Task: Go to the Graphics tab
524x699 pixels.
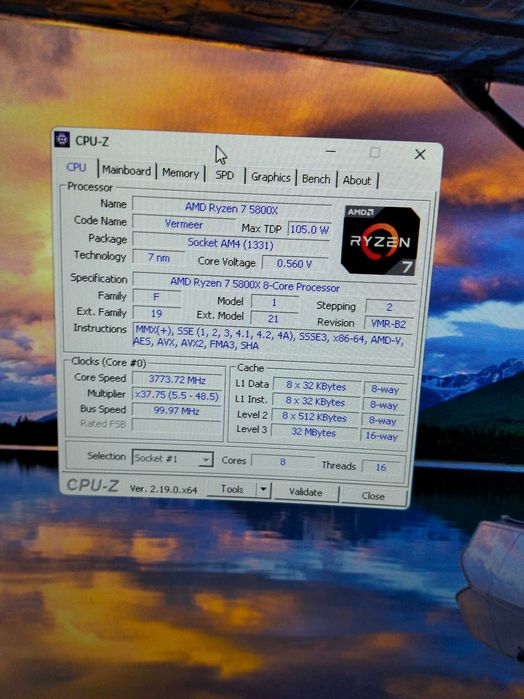Action: click(270, 177)
